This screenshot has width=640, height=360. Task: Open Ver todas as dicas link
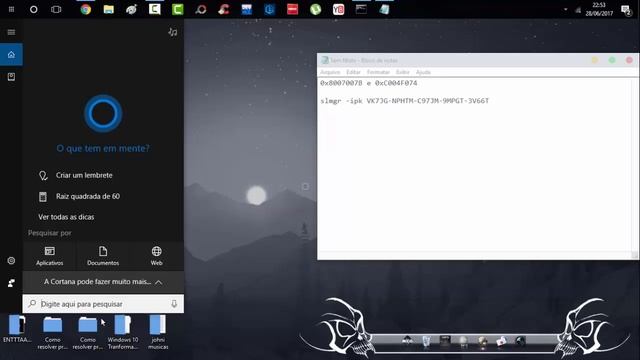(66, 217)
